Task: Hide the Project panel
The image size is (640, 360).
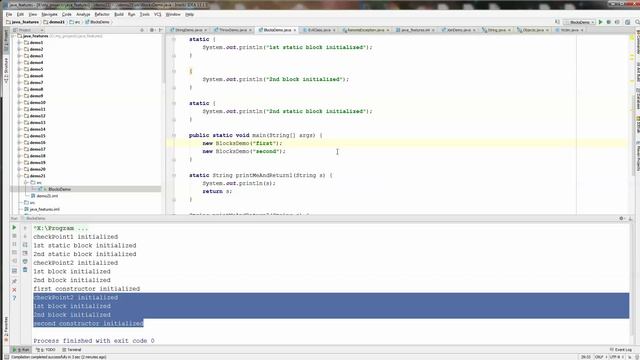Action: pos(160,30)
